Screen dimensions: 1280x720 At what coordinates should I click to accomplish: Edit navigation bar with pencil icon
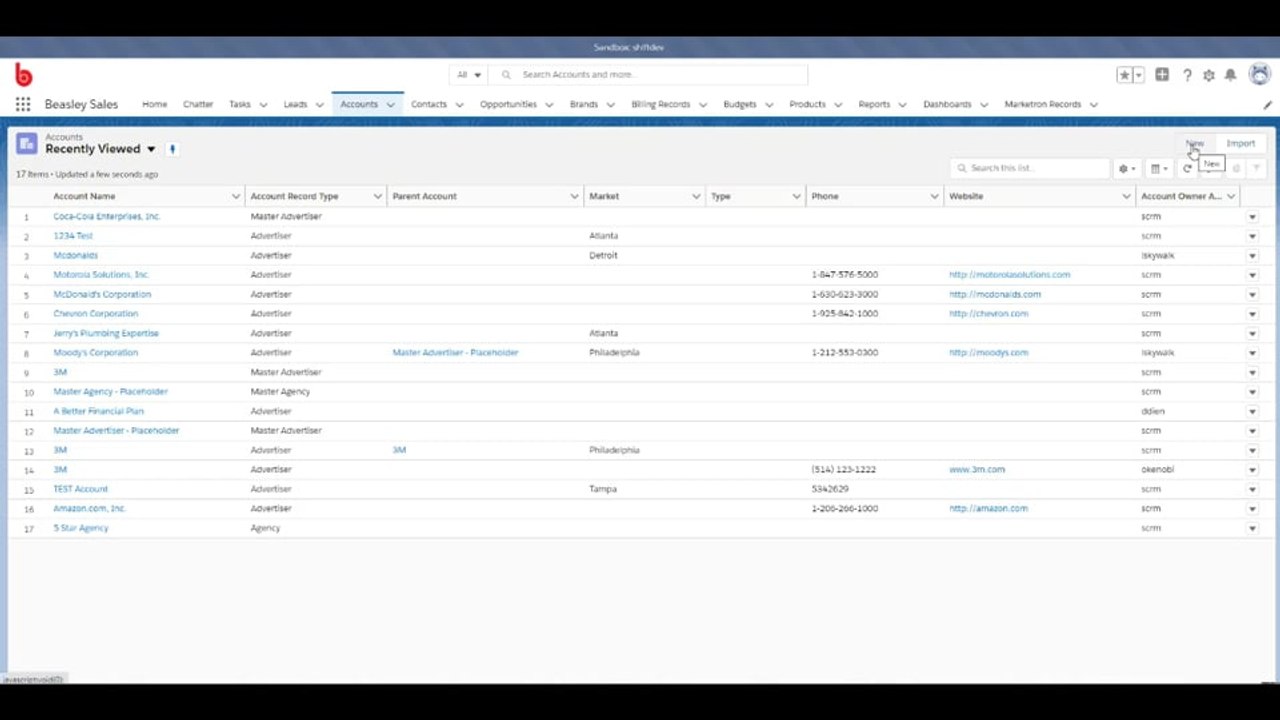pos(1267,104)
